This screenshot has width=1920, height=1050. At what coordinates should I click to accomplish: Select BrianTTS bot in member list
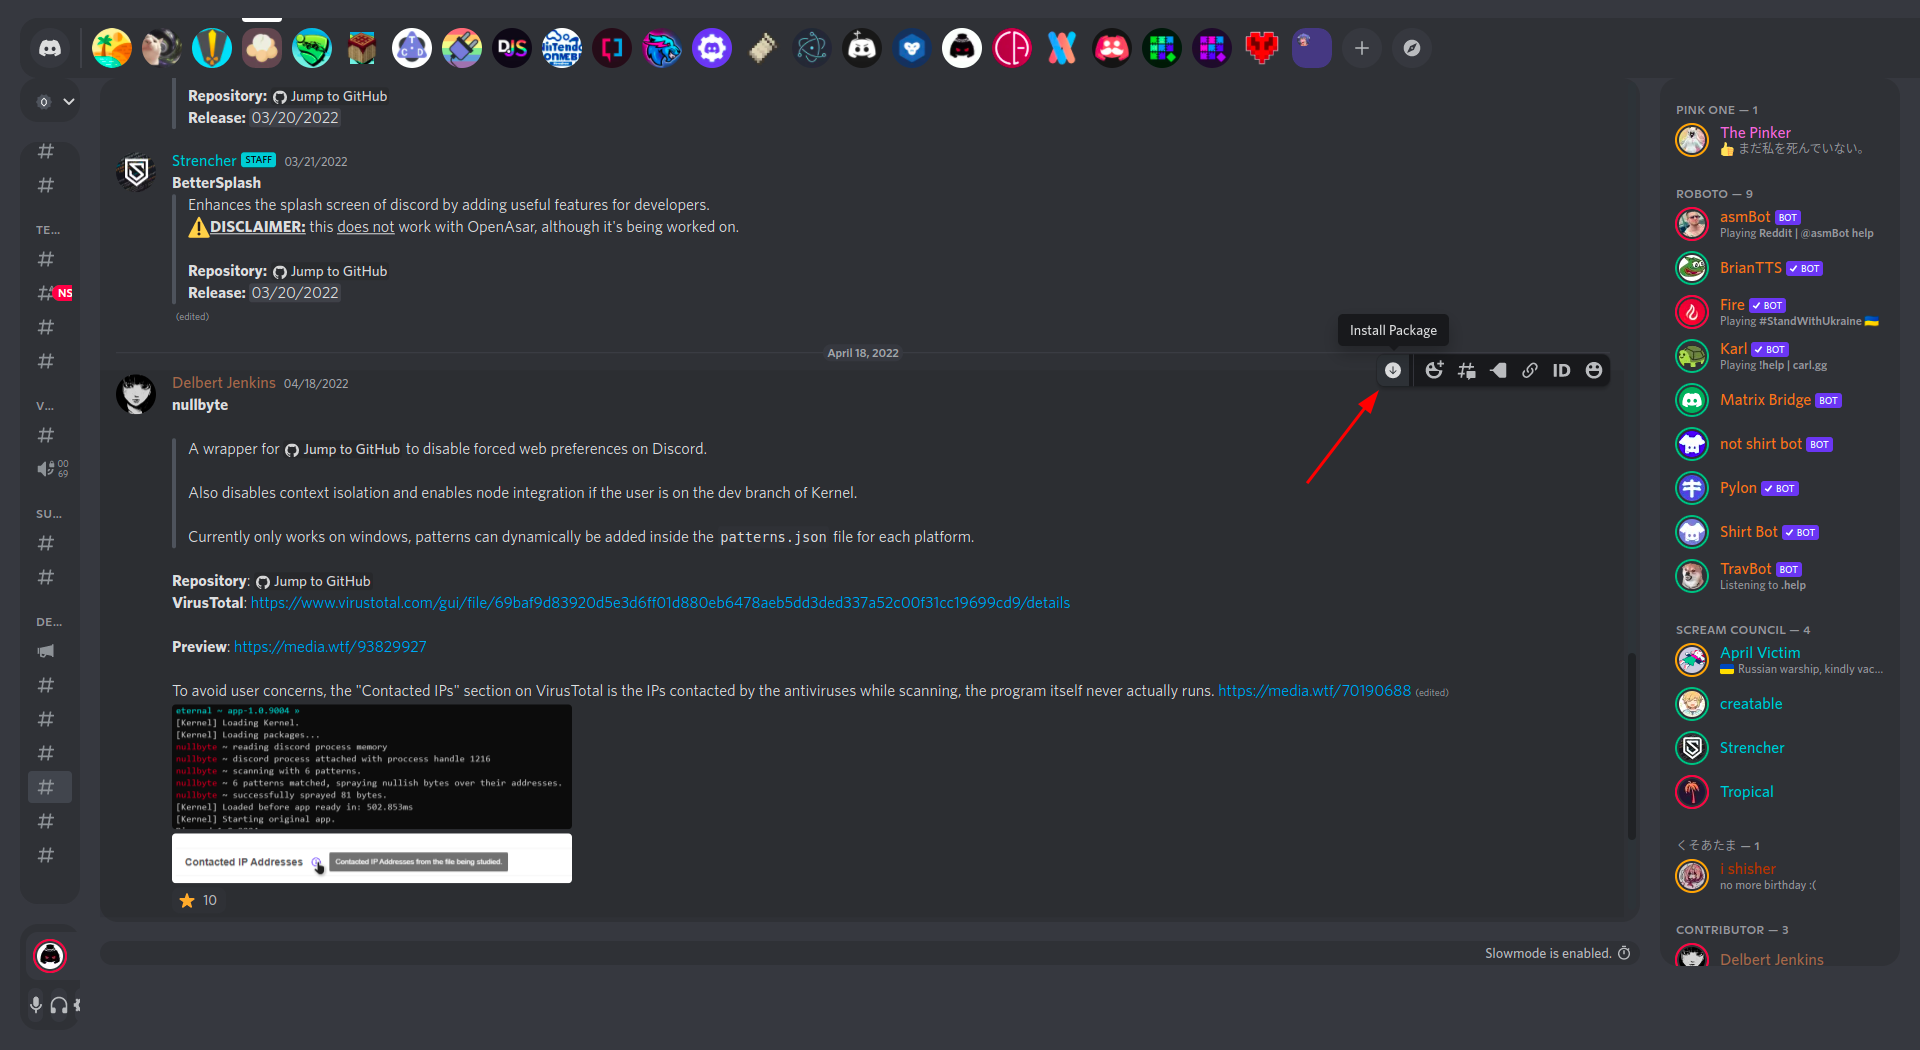coord(1781,268)
